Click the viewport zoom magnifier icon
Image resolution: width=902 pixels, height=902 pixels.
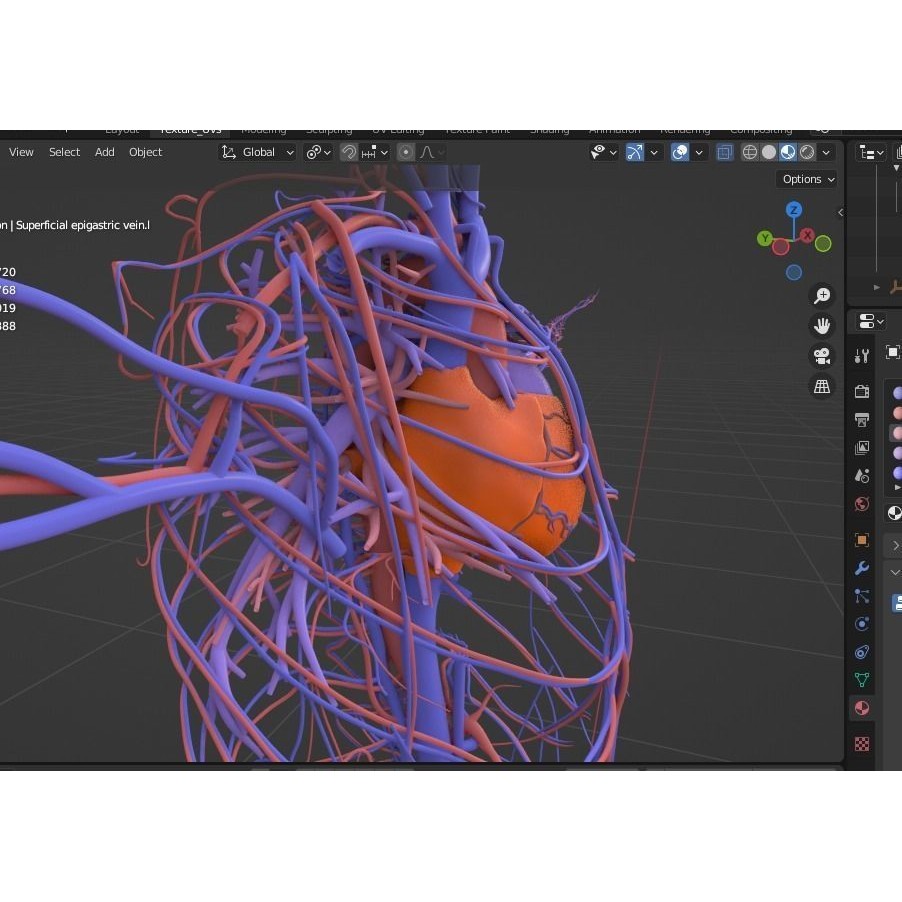(x=821, y=295)
